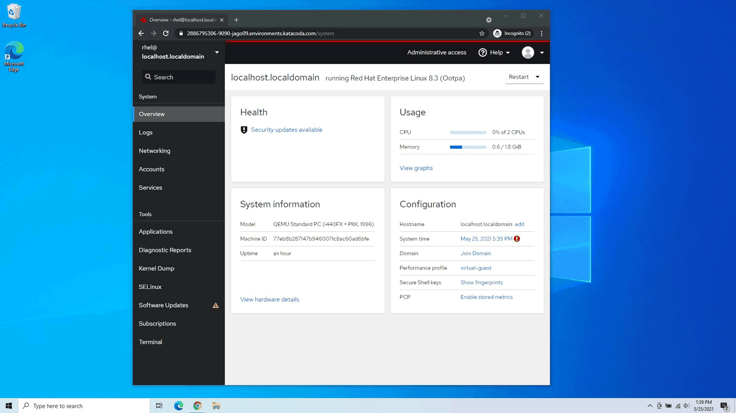Image resolution: width=736 pixels, height=413 pixels.
Task: Click Show fingerprints link
Action: [482, 283]
